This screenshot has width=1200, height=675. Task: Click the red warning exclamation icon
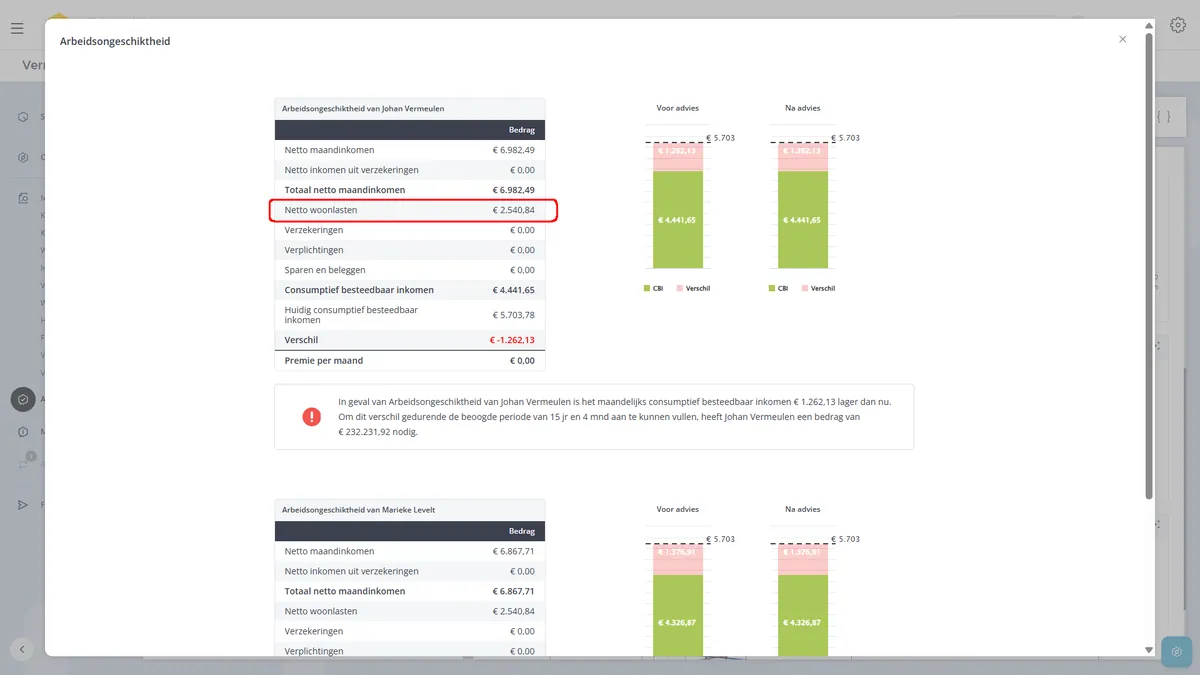pos(311,416)
